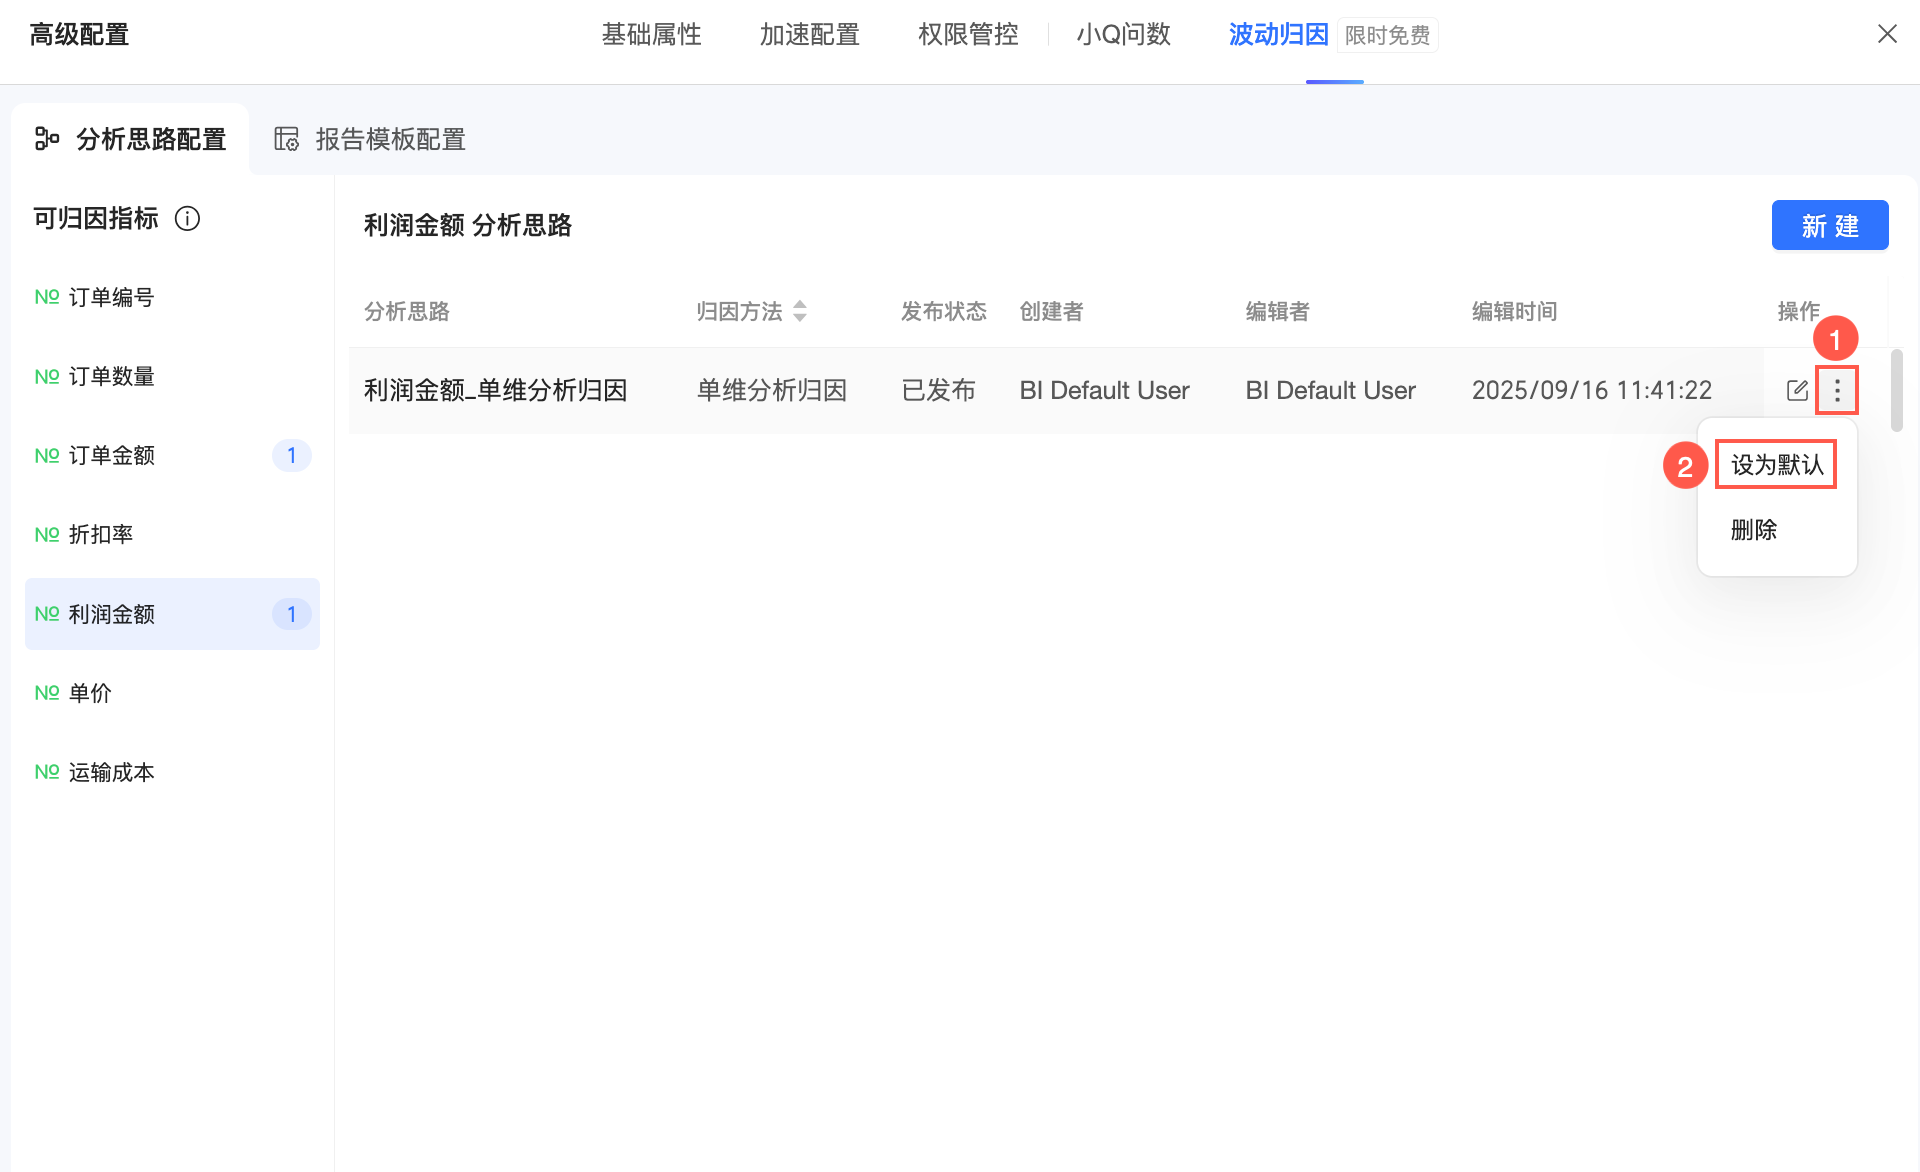The width and height of the screenshot is (1920, 1172).
Task: Close the 高级配置 dialog
Action: pos(1887,34)
